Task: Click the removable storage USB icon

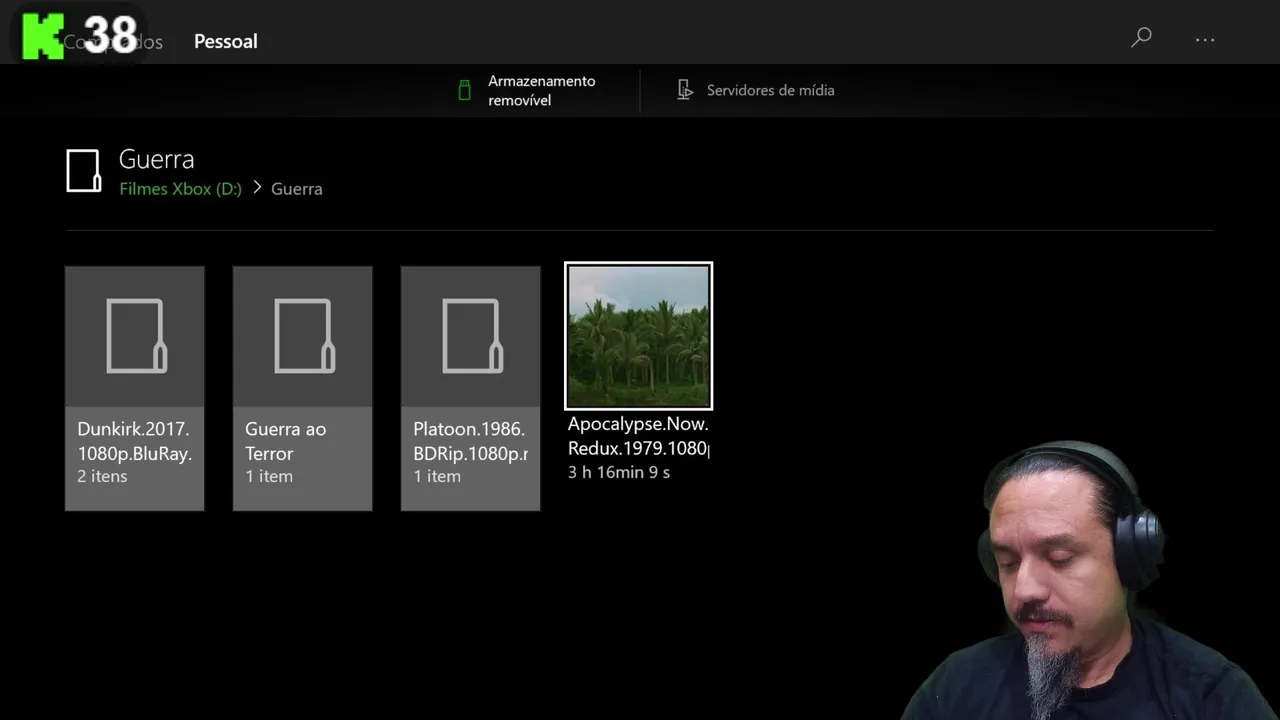Action: click(464, 90)
